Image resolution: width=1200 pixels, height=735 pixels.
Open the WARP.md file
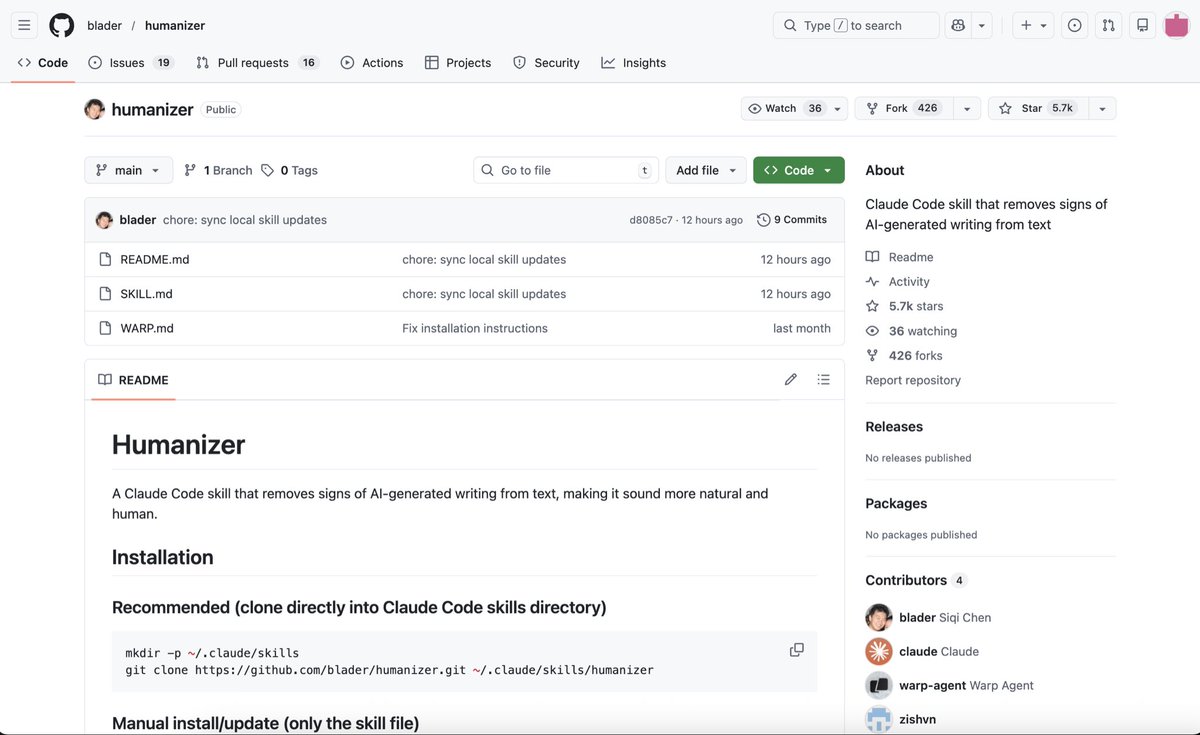tap(147, 328)
